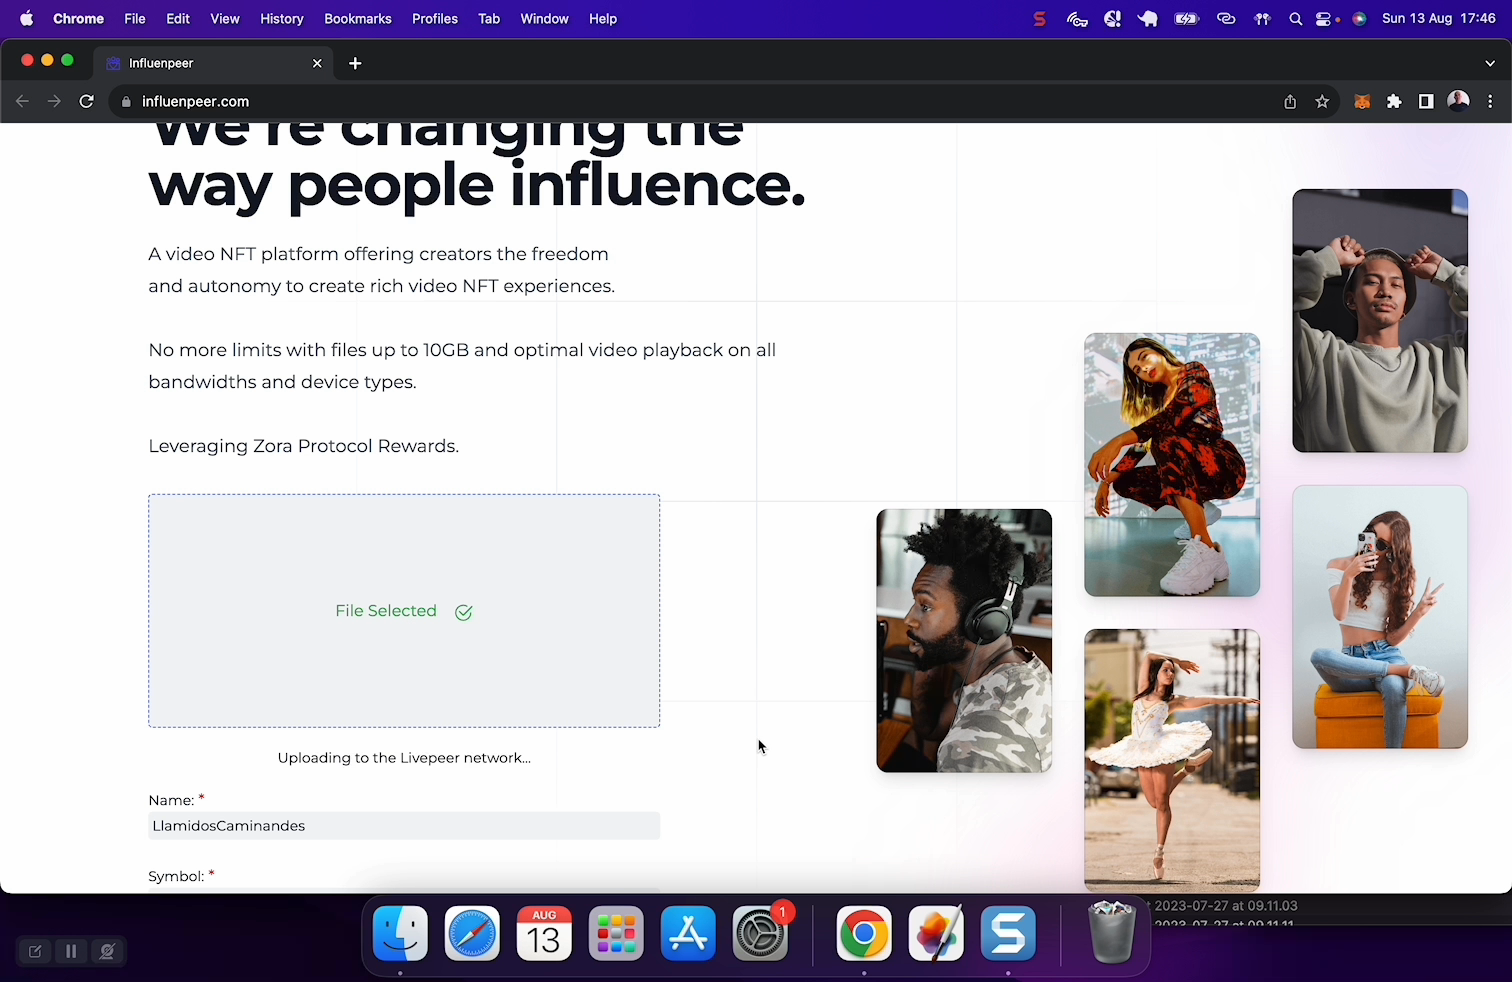Open Snagit from the Dock
The width and height of the screenshot is (1512, 982).
(x=1008, y=933)
